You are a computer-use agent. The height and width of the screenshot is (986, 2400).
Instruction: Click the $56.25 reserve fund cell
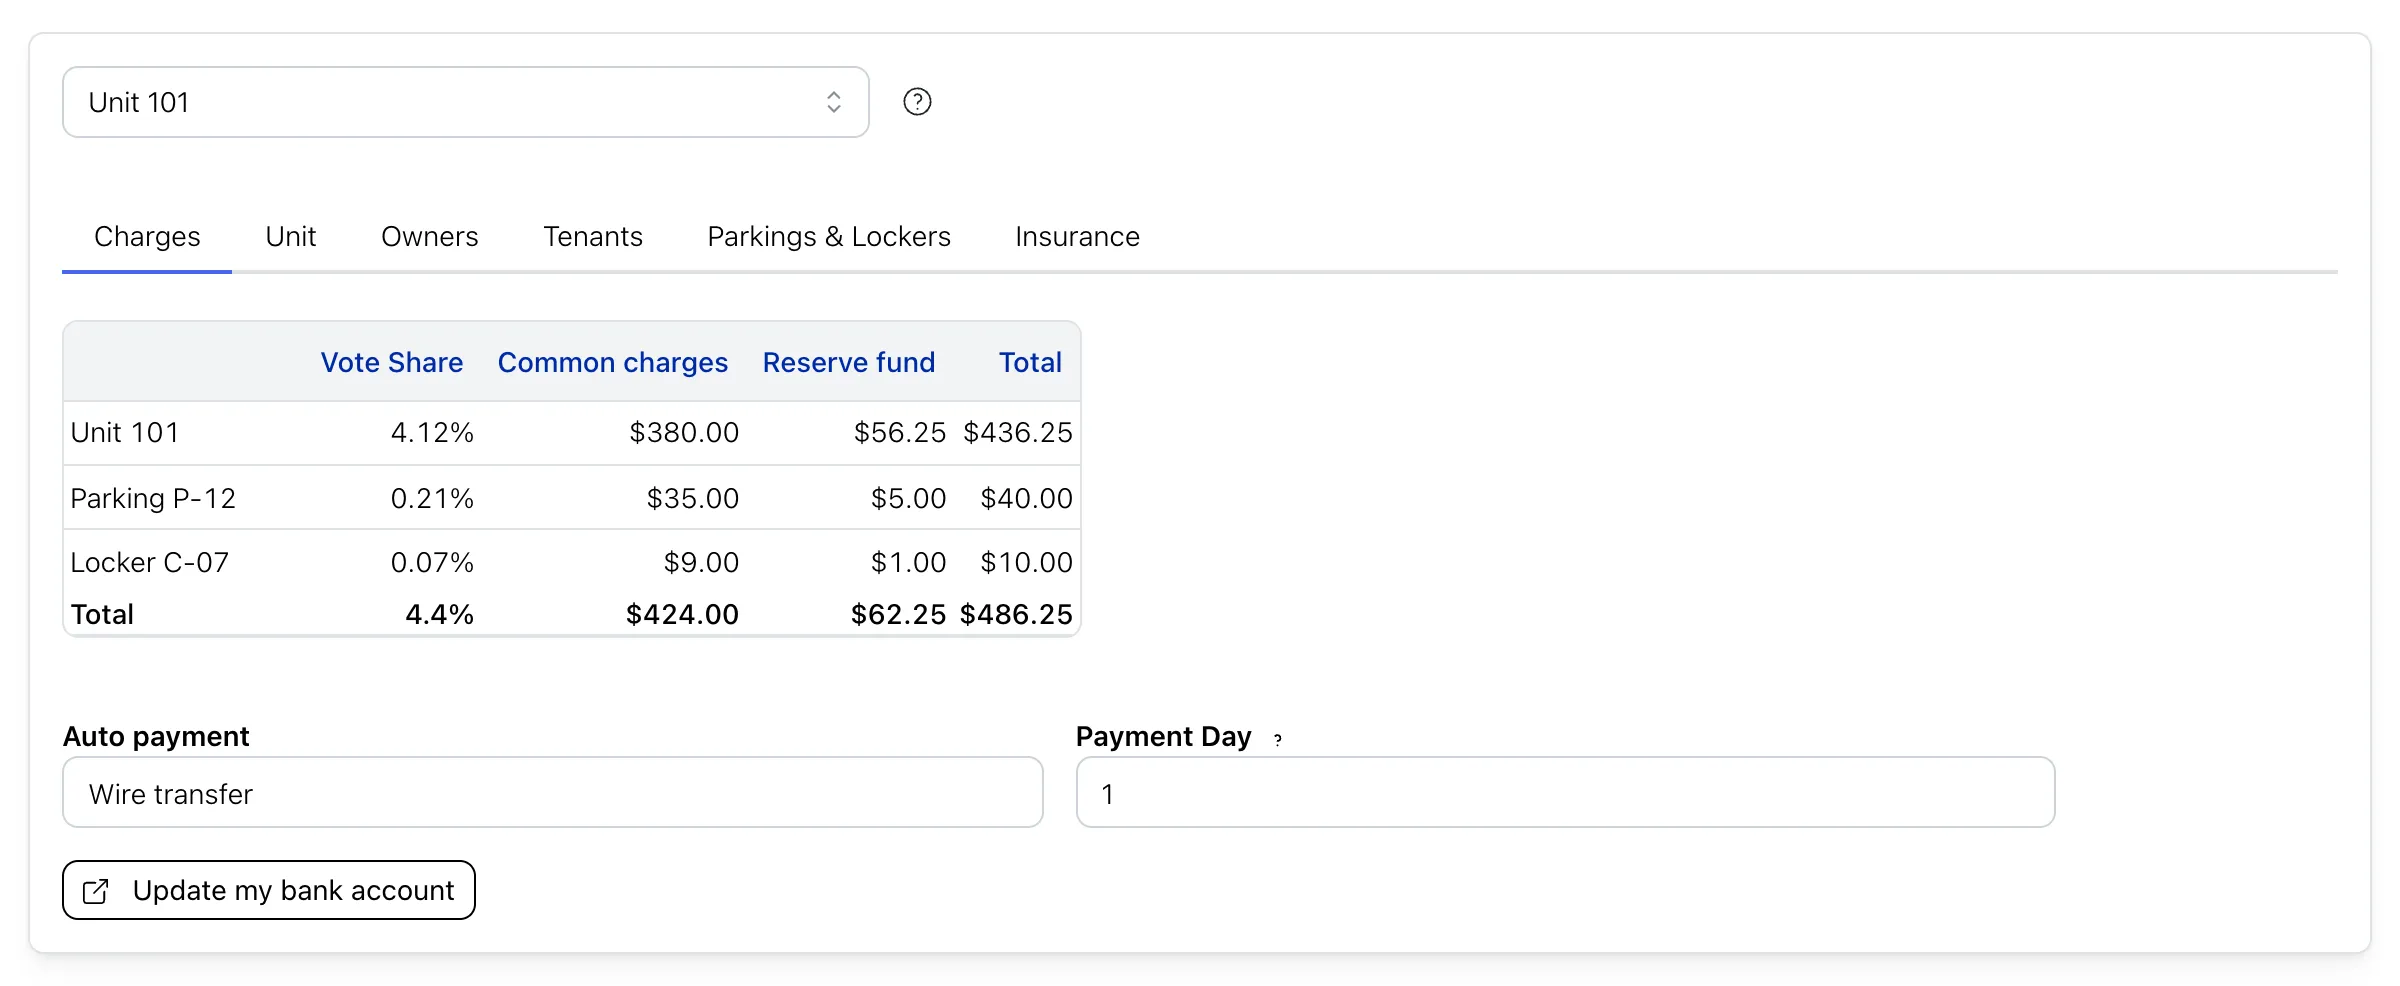click(x=900, y=433)
